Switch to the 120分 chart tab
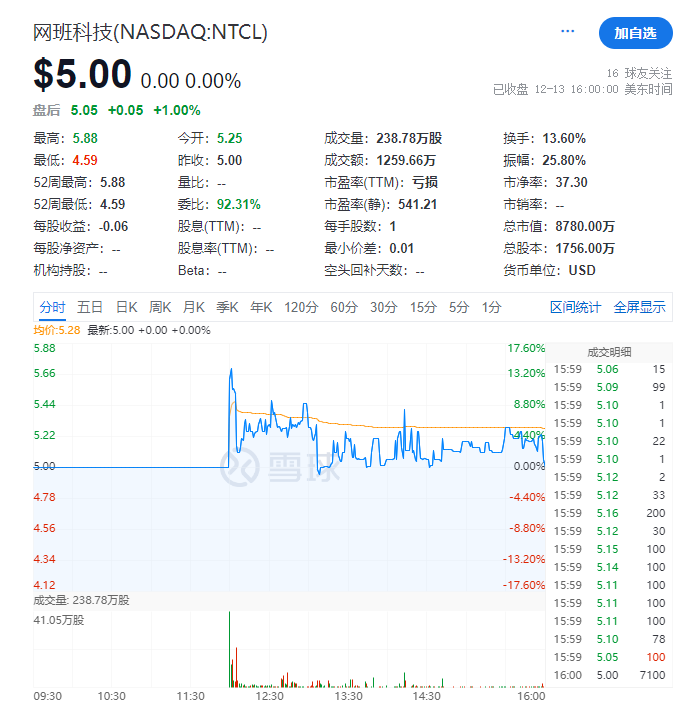The width and height of the screenshot is (696, 720). pyautogui.click(x=301, y=307)
